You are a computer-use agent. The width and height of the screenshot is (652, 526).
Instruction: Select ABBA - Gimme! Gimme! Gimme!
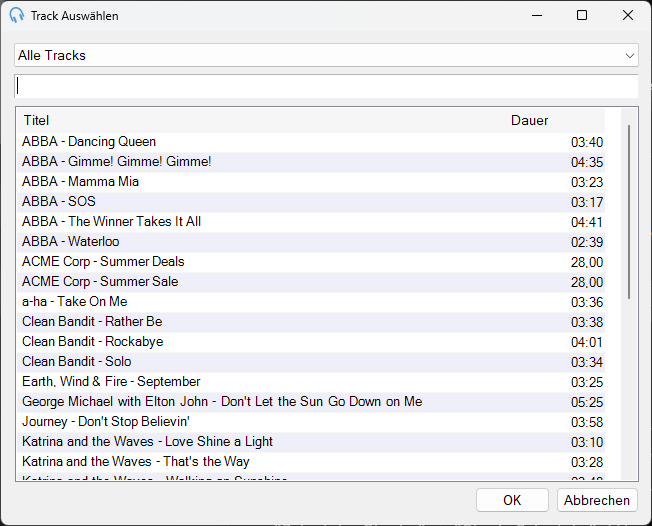(311, 162)
